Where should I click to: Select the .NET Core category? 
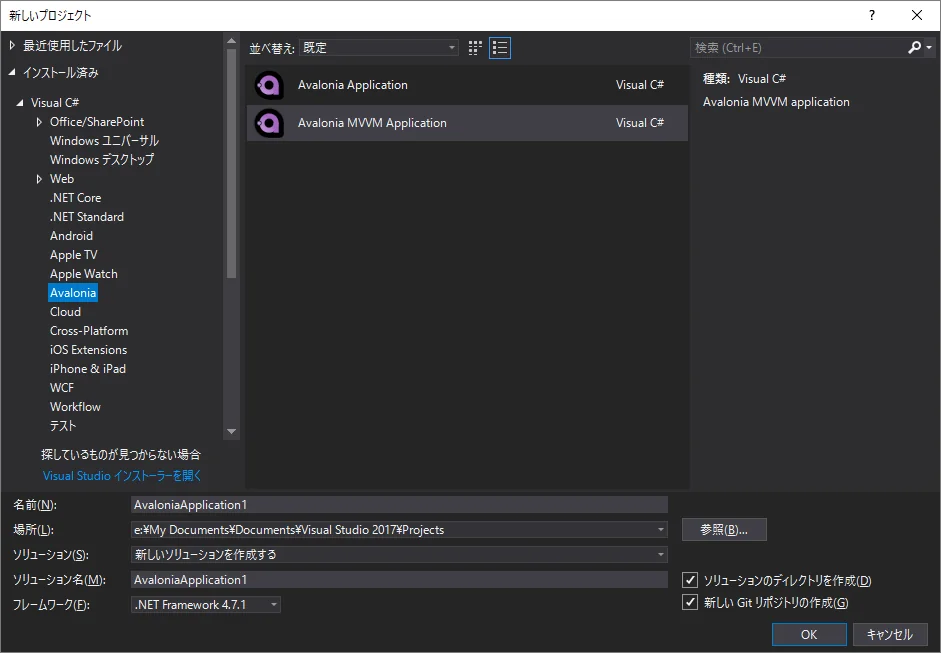click(75, 198)
